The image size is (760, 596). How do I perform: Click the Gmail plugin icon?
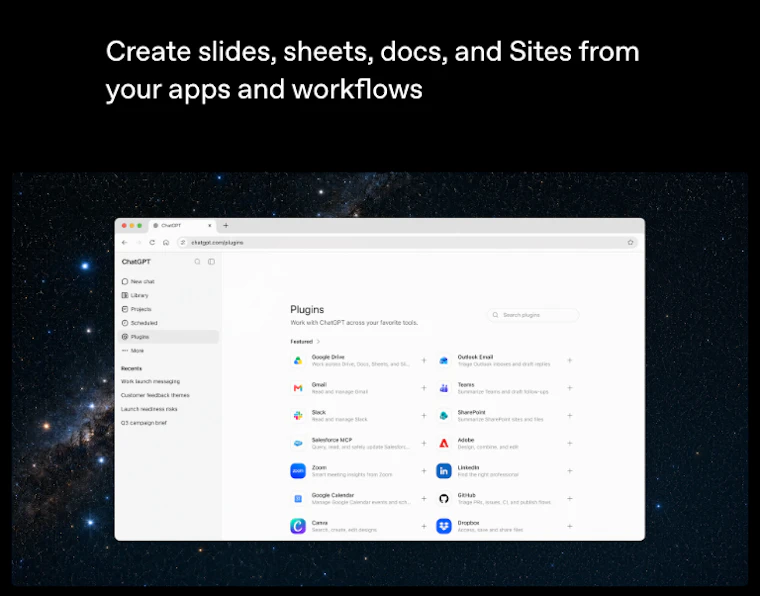(x=298, y=388)
